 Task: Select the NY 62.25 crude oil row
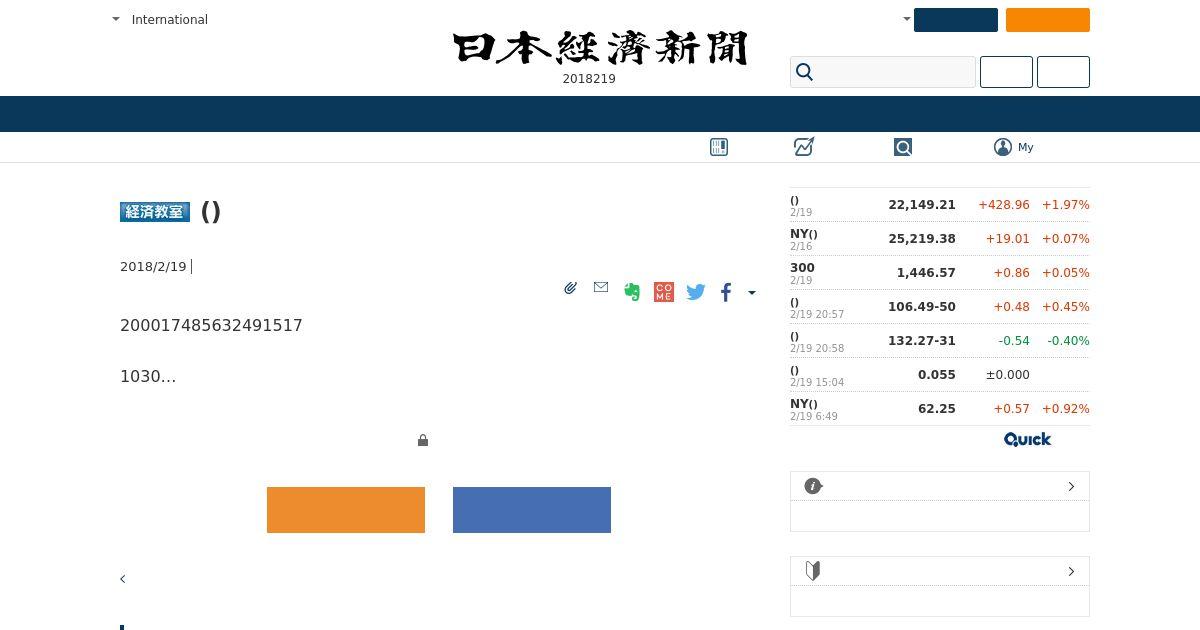940,409
